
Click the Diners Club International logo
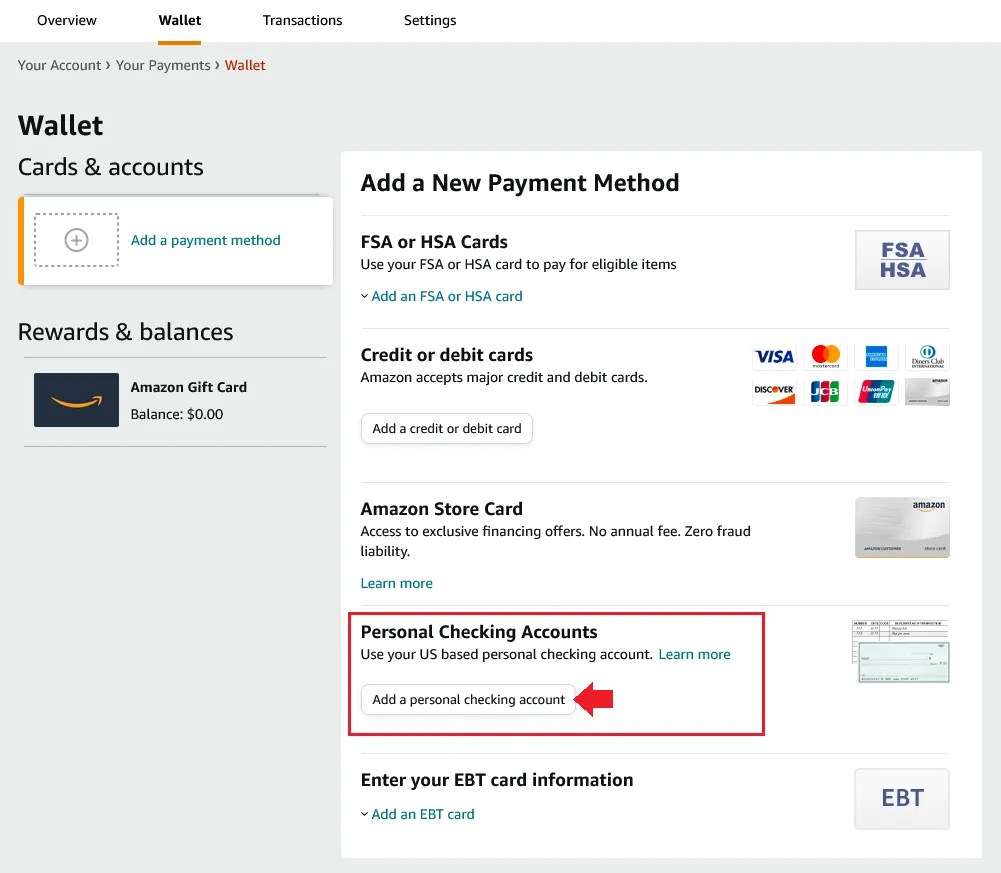point(927,356)
